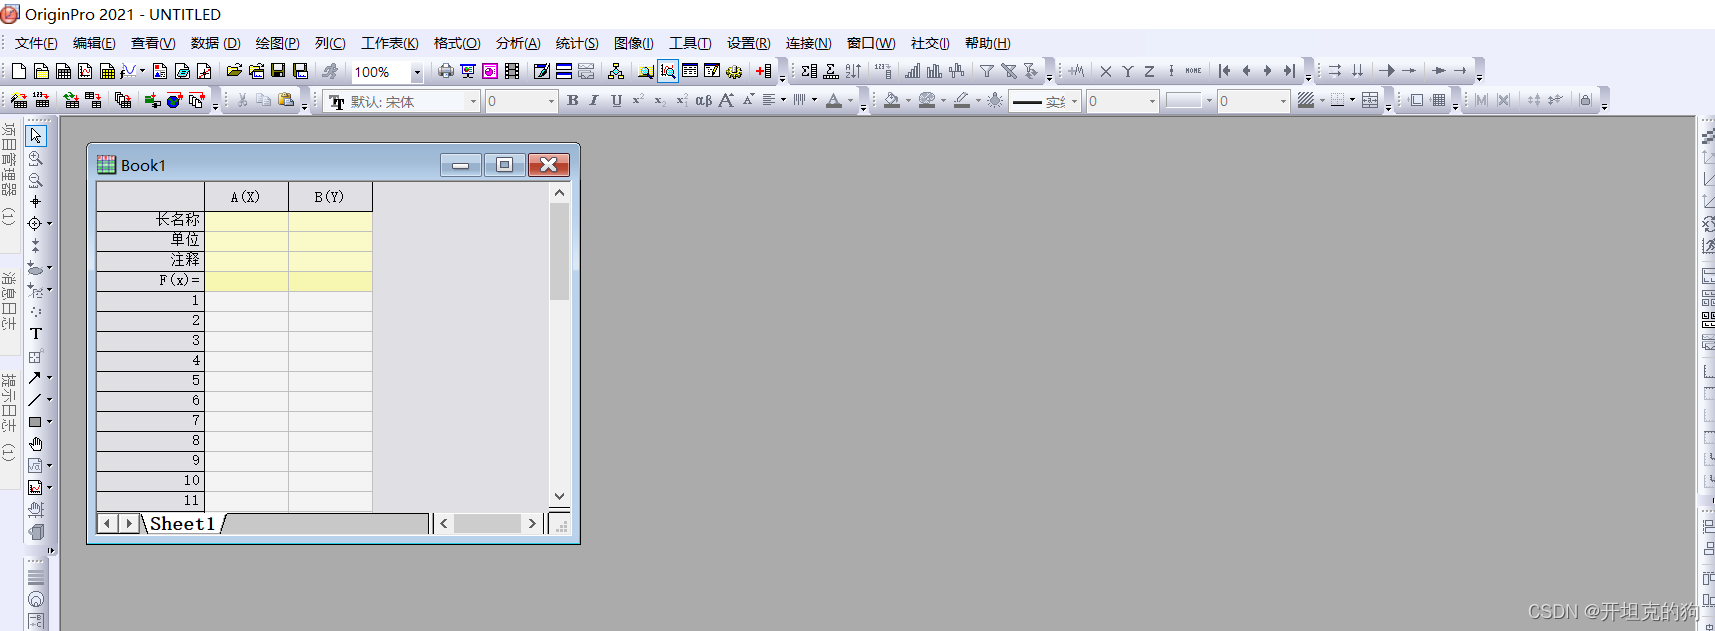The height and width of the screenshot is (631, 1715).
Task: Open the 文件(F) menu
Action: [x=36, y=43]
